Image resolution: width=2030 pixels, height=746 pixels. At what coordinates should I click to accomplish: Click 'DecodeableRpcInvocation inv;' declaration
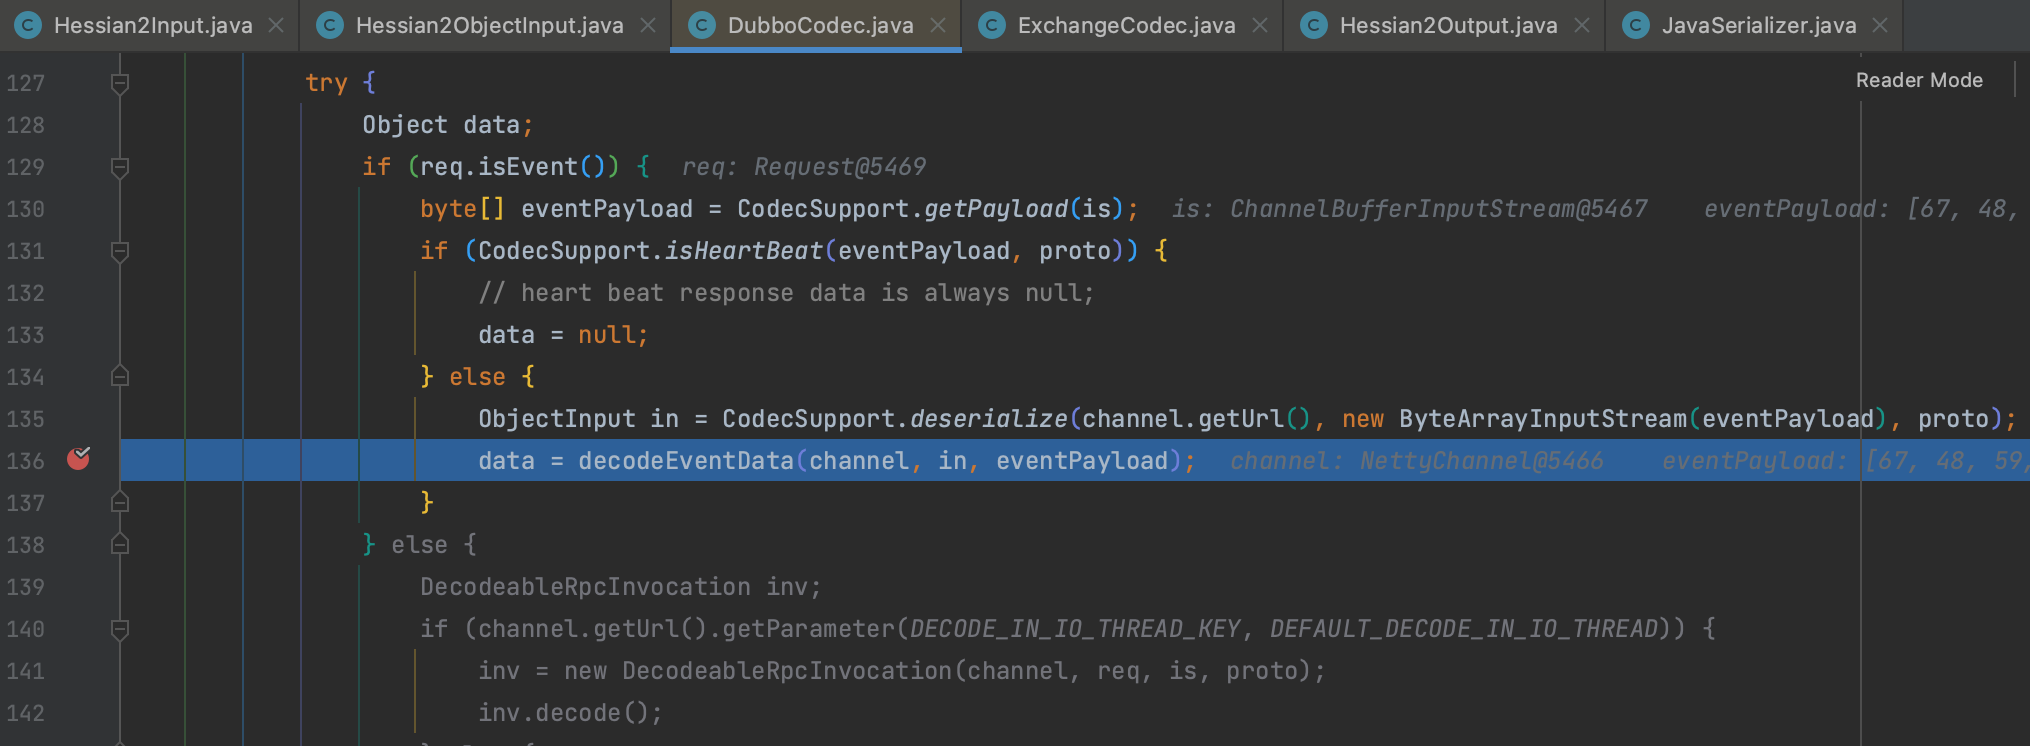point(621,587)
